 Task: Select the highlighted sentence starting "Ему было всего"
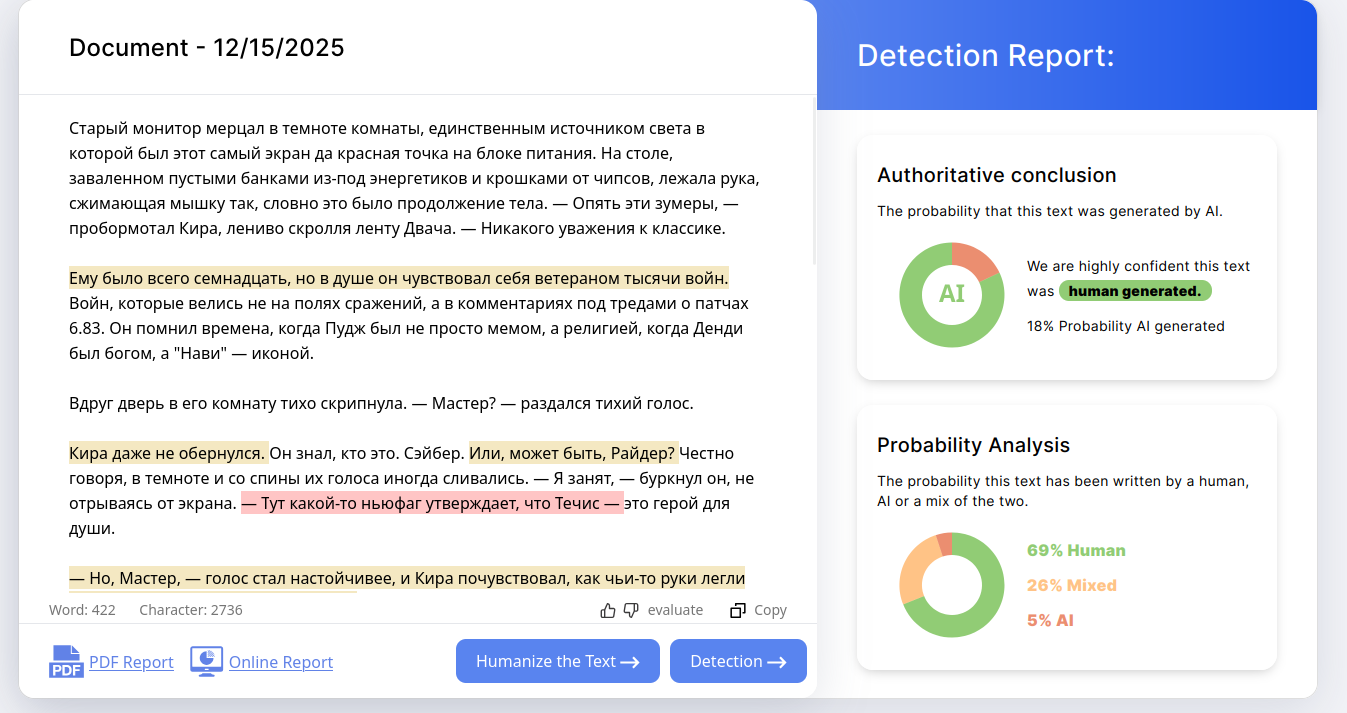click(398, 278)
